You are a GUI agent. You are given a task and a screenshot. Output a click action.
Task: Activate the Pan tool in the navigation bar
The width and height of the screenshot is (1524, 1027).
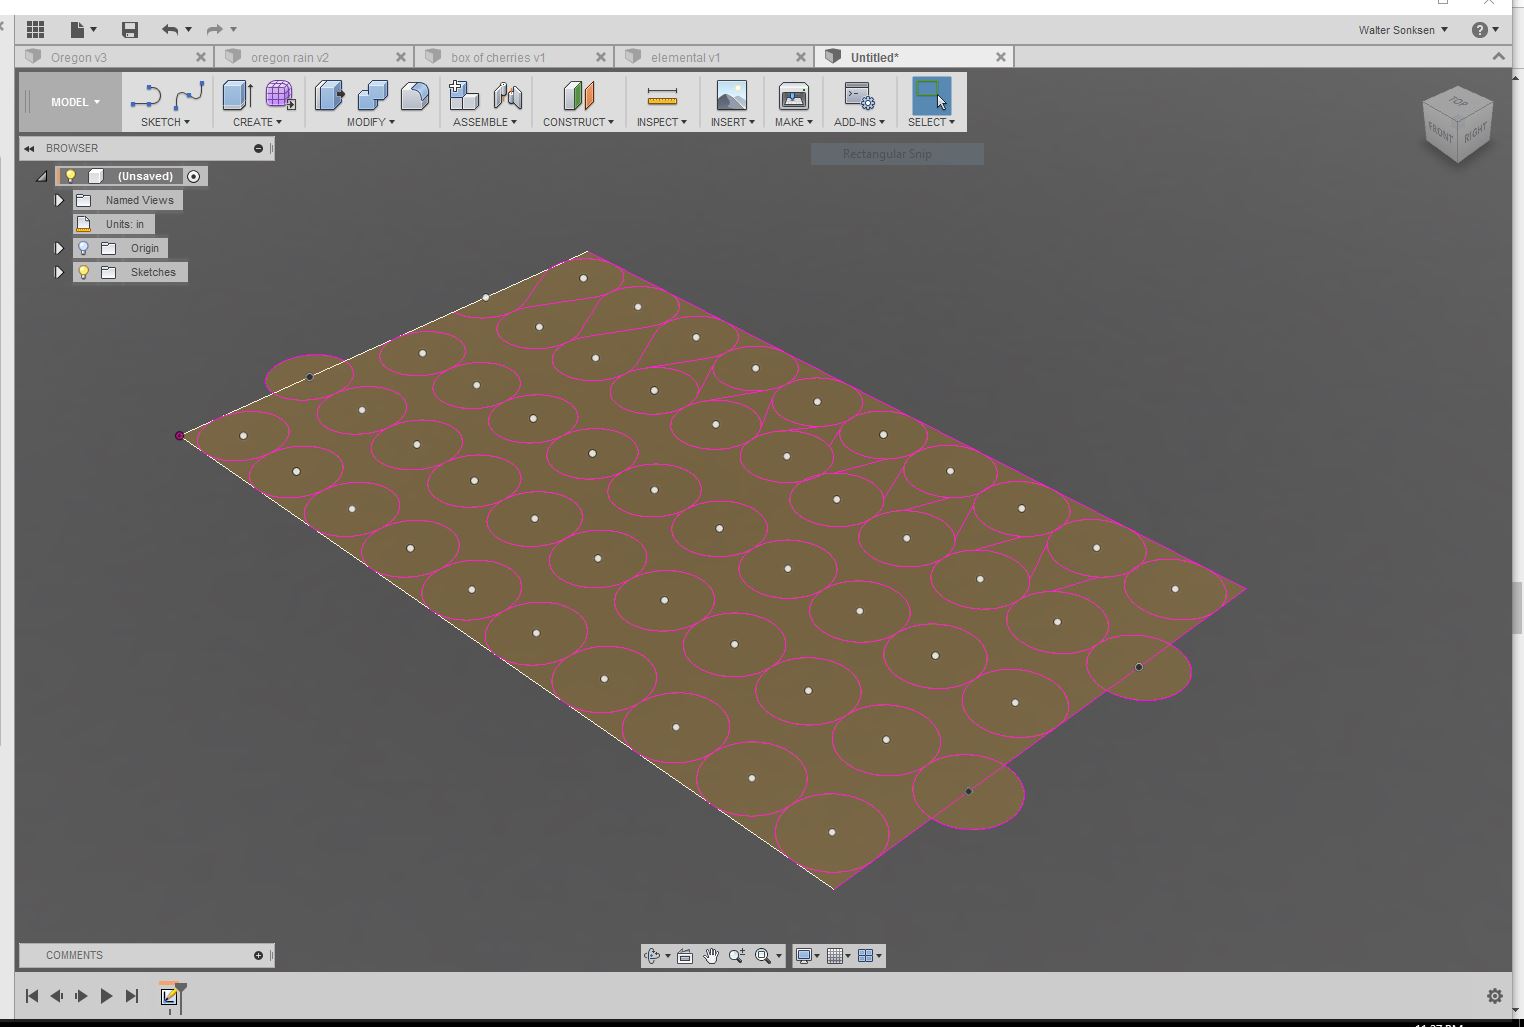click(x=711, y=956)
